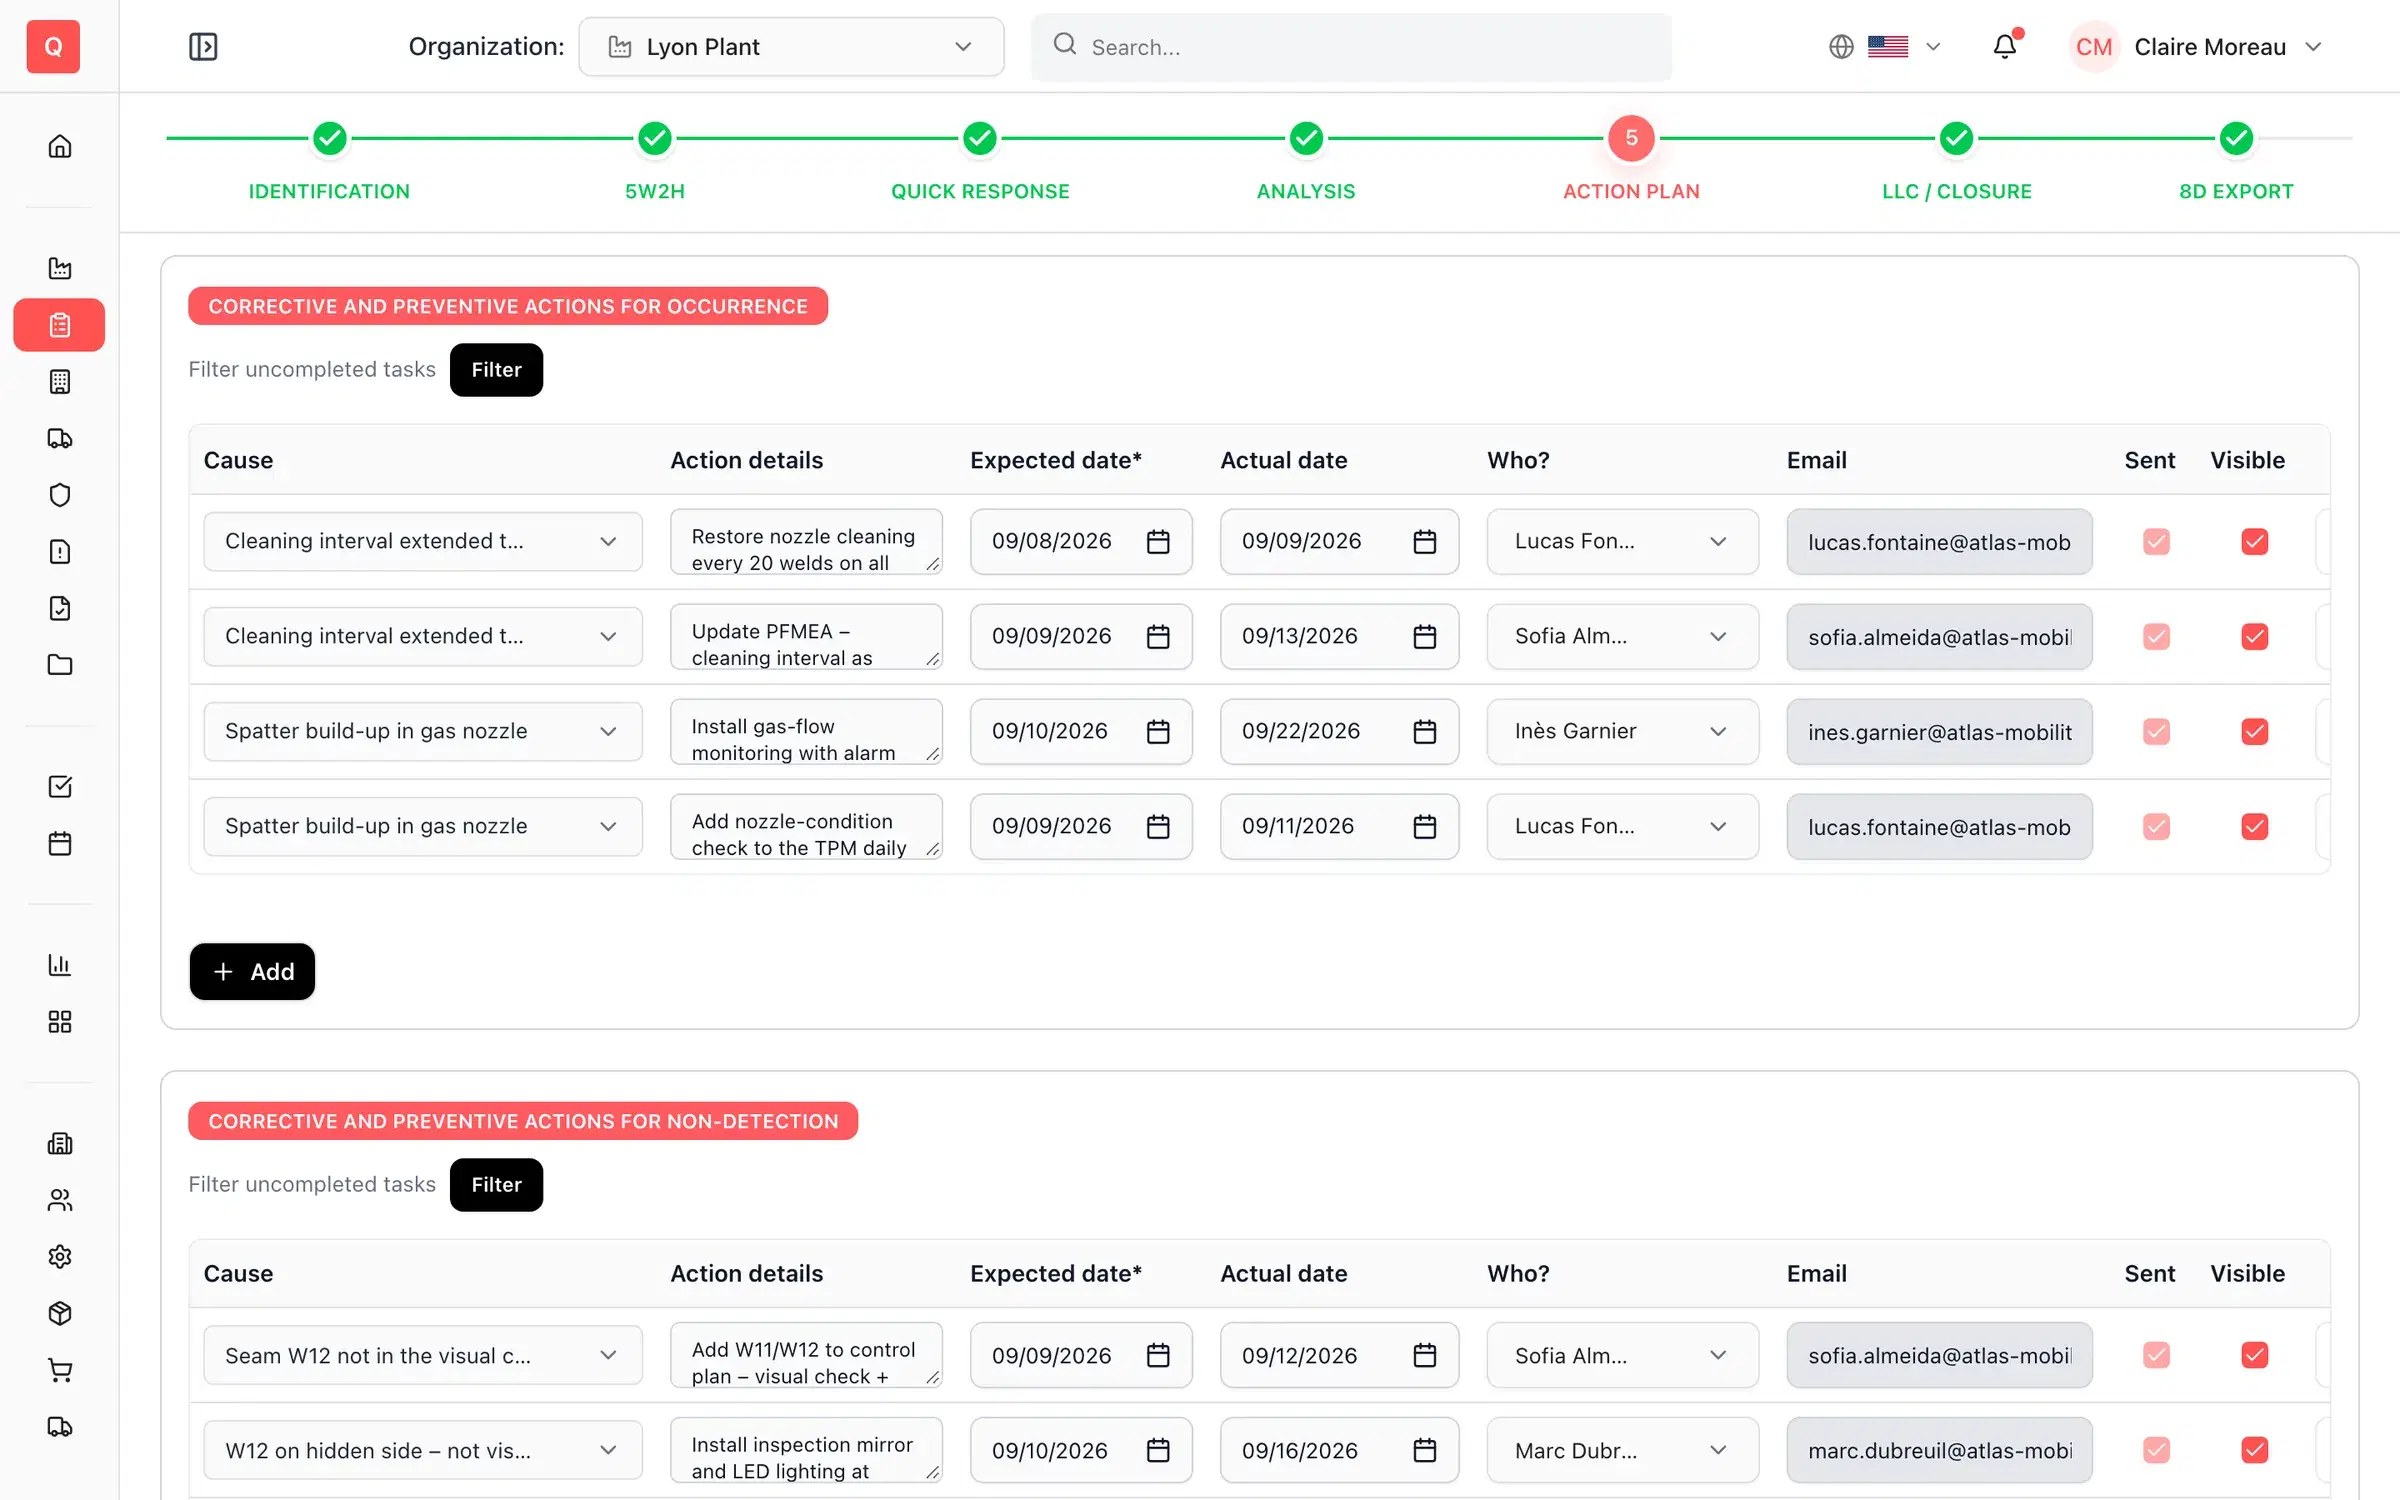Click Filter button in Occurrence section
Screen dimensions: 2400x1500
pyautogui.click(x=496, y=370)
